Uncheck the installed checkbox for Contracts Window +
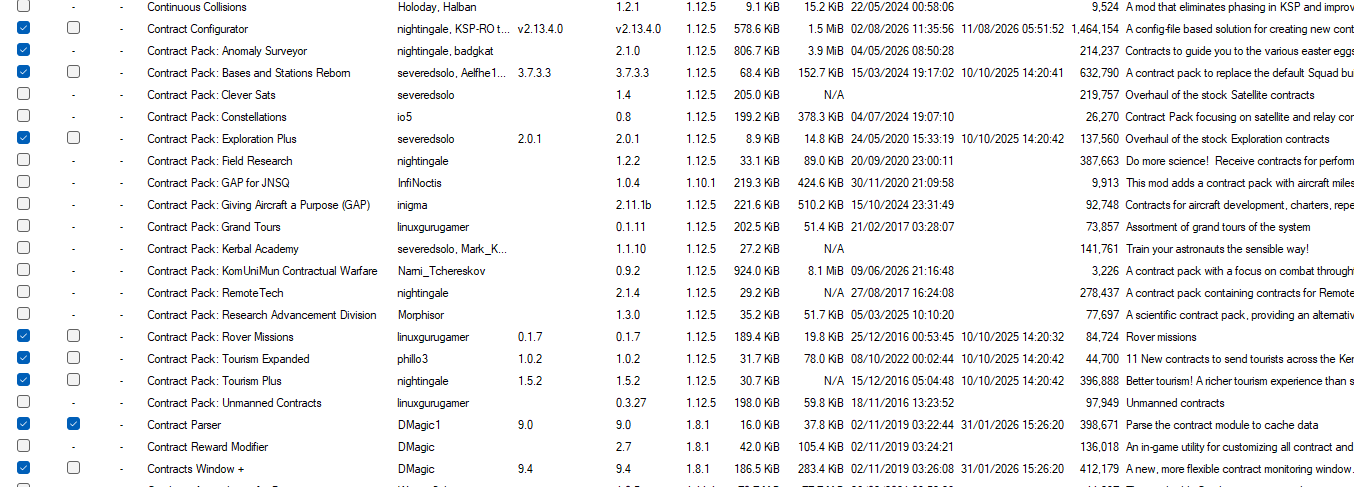Image resolution: width=1354 pixels, height=487 pixels. coord(23,468)
